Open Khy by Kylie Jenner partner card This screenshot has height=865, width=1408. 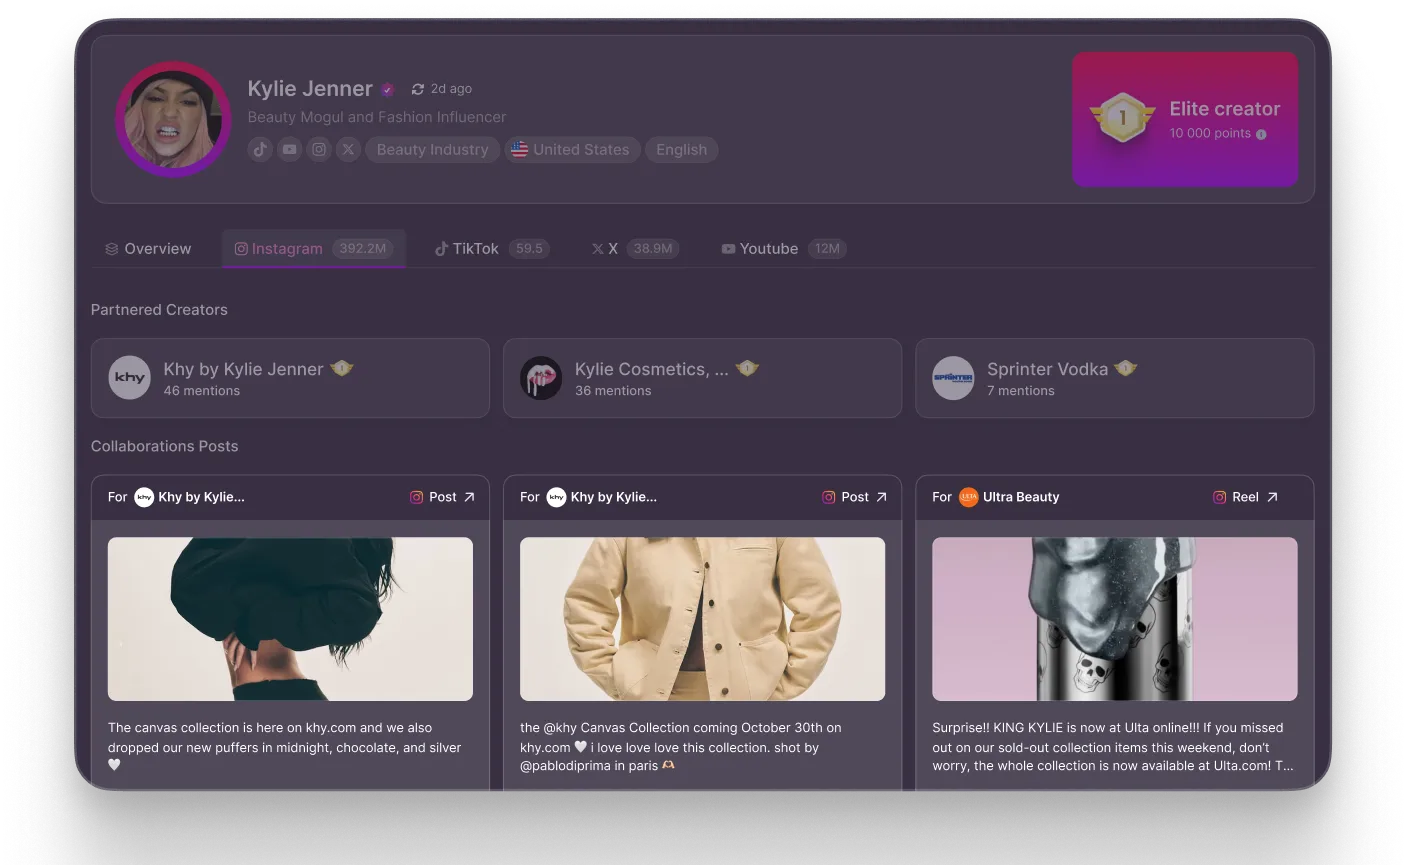(290, 378)
